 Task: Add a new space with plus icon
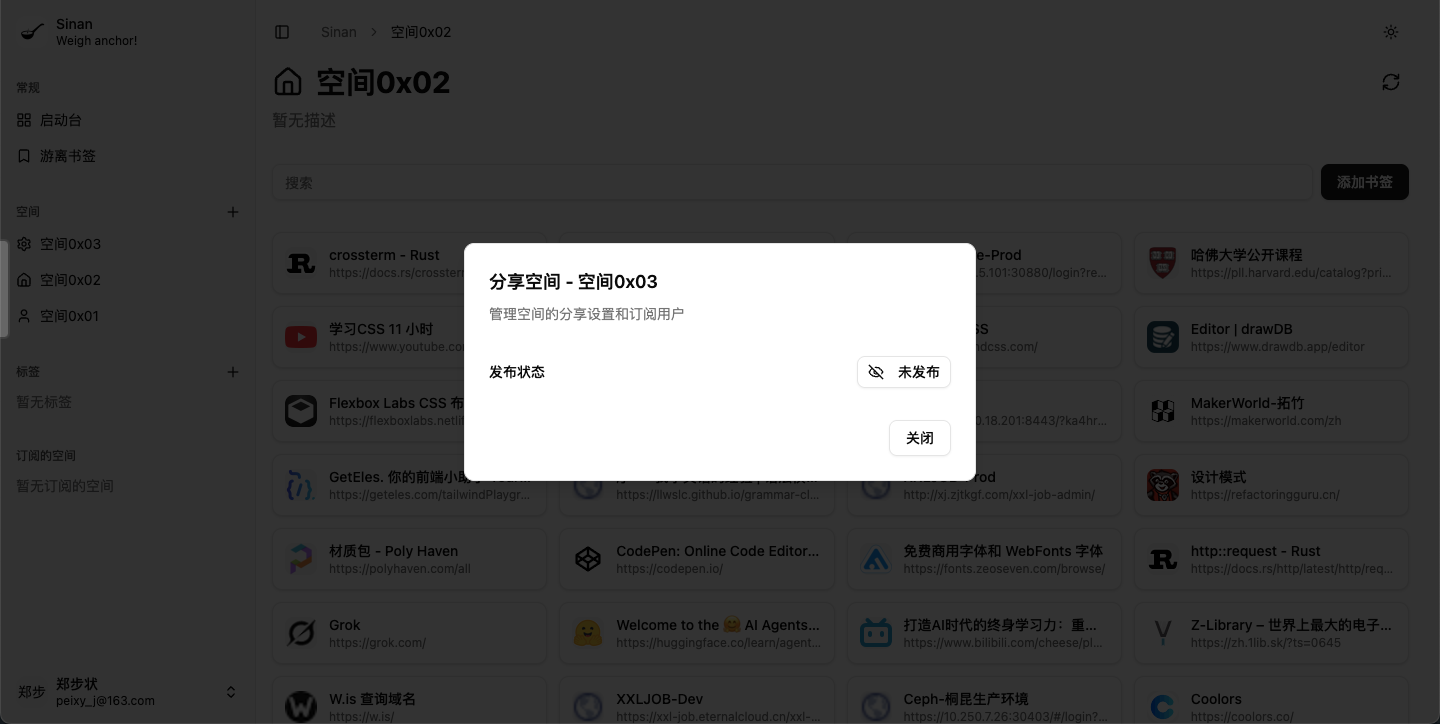point(233,212)
